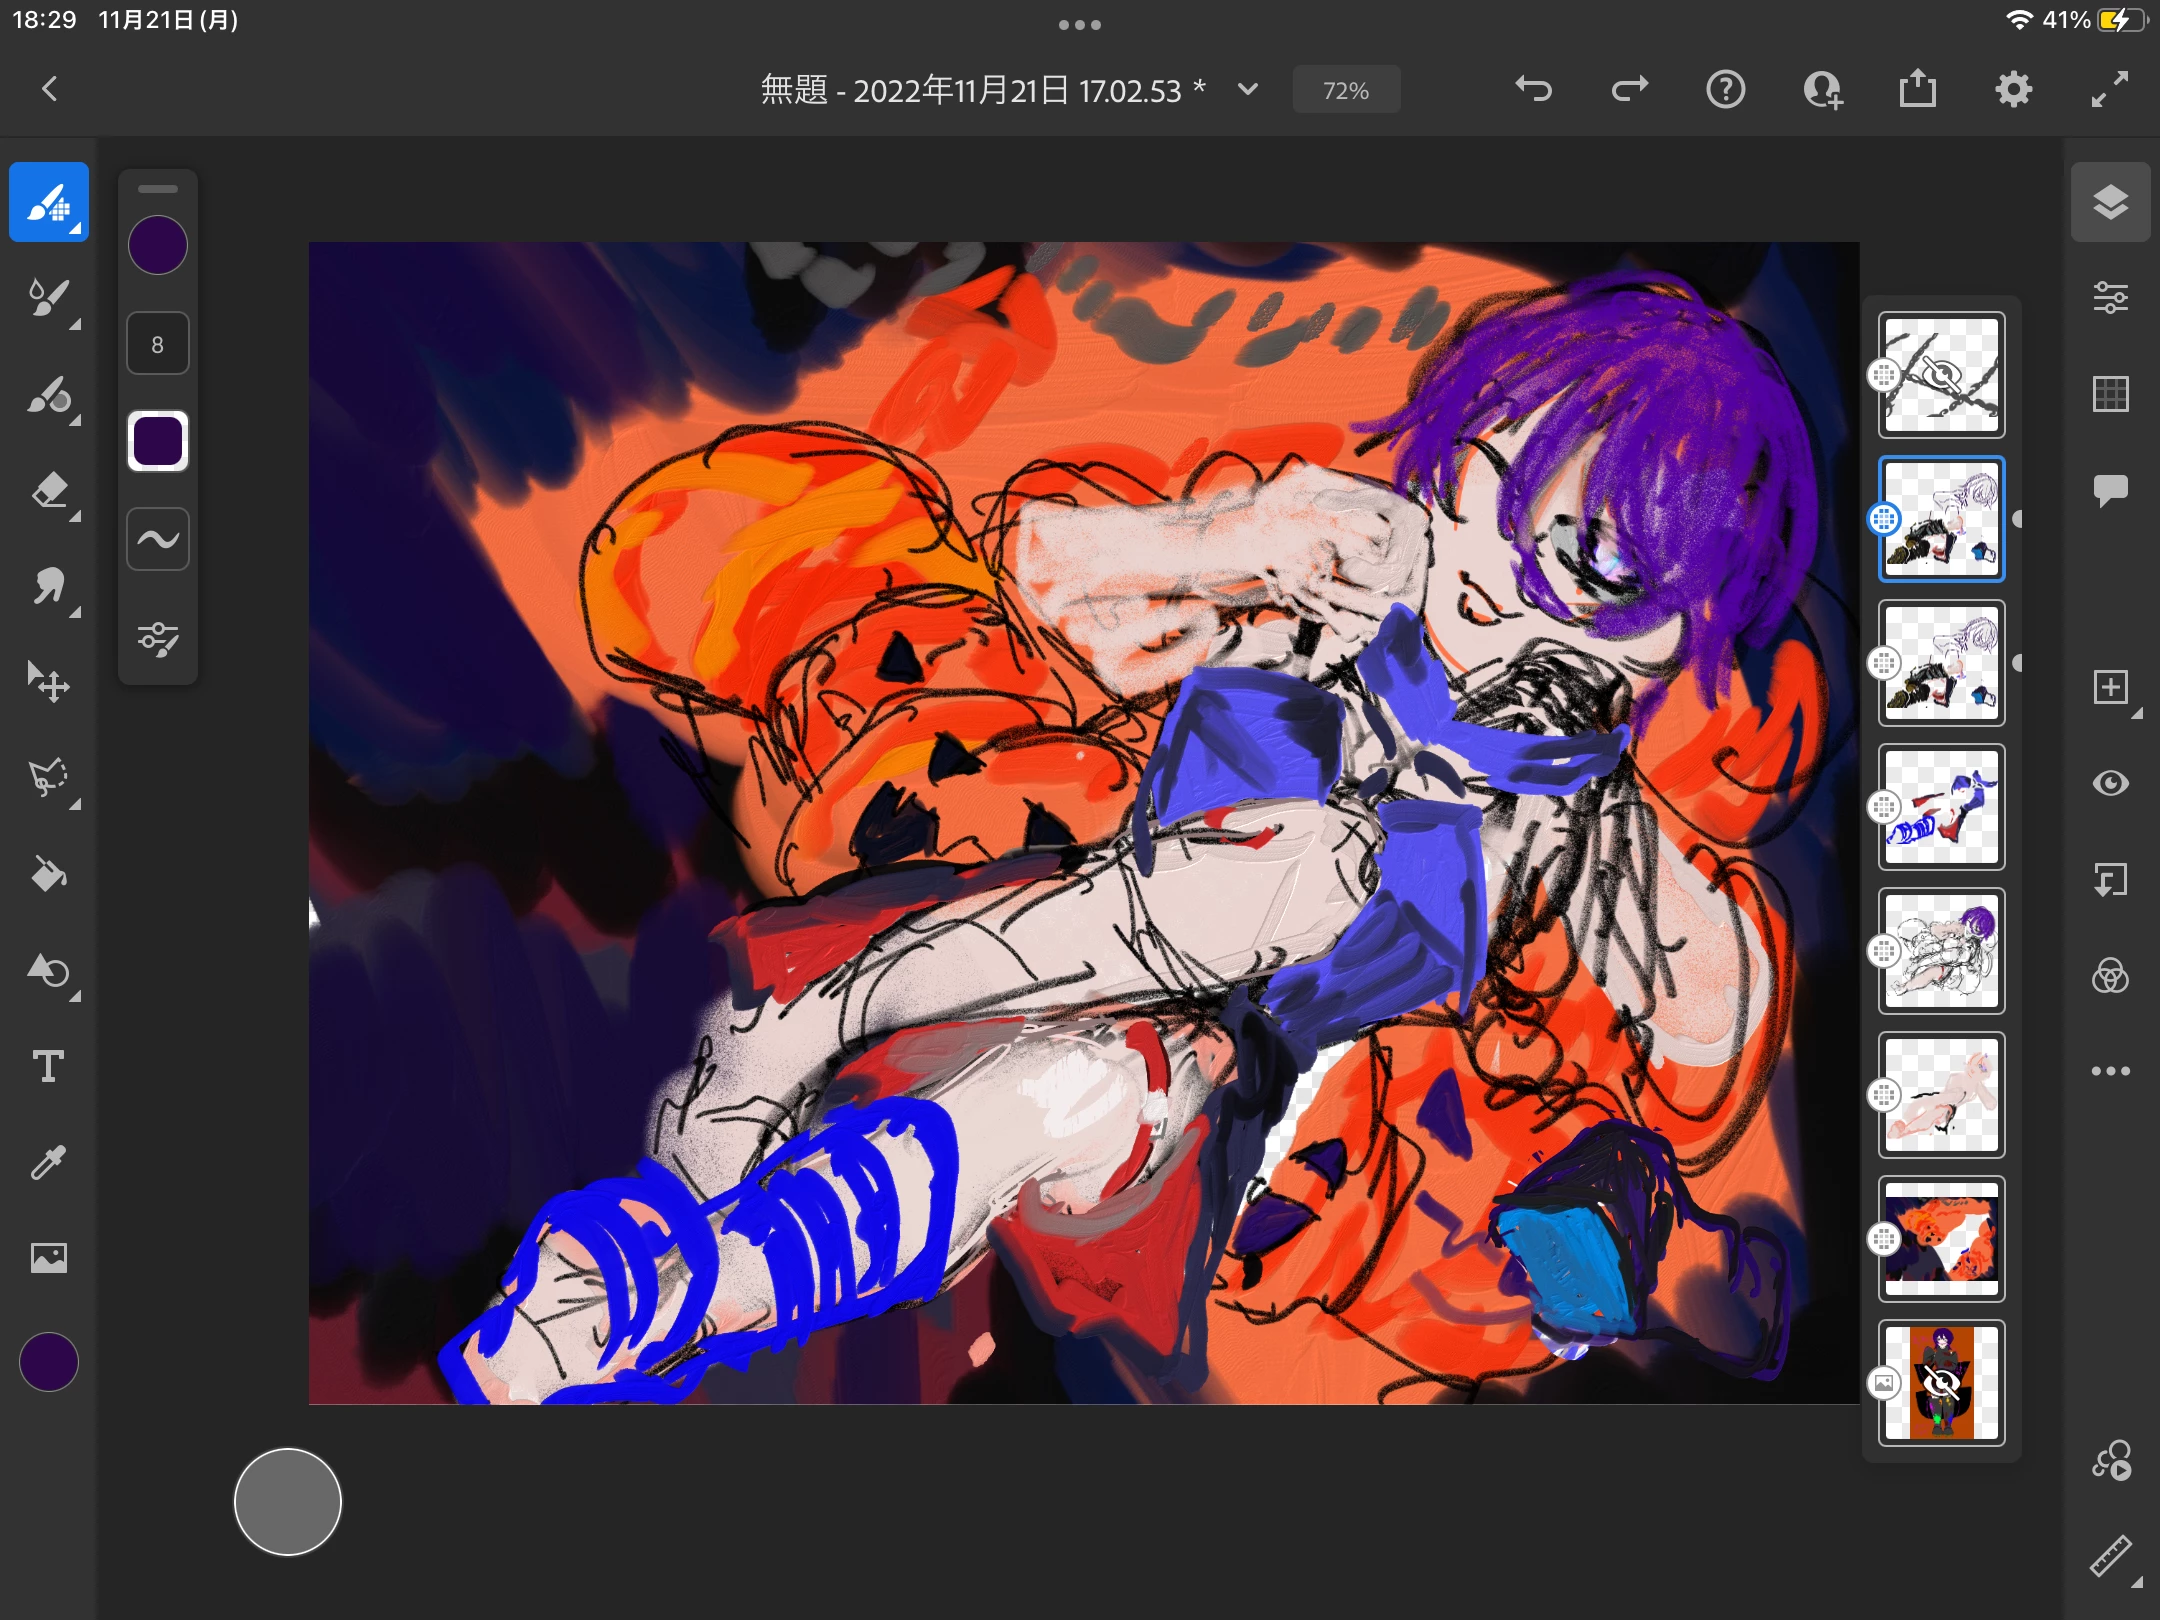The image size is (2160, 1620).
Task: Open the more layer options menu
Action: tap(2110, 1071)
